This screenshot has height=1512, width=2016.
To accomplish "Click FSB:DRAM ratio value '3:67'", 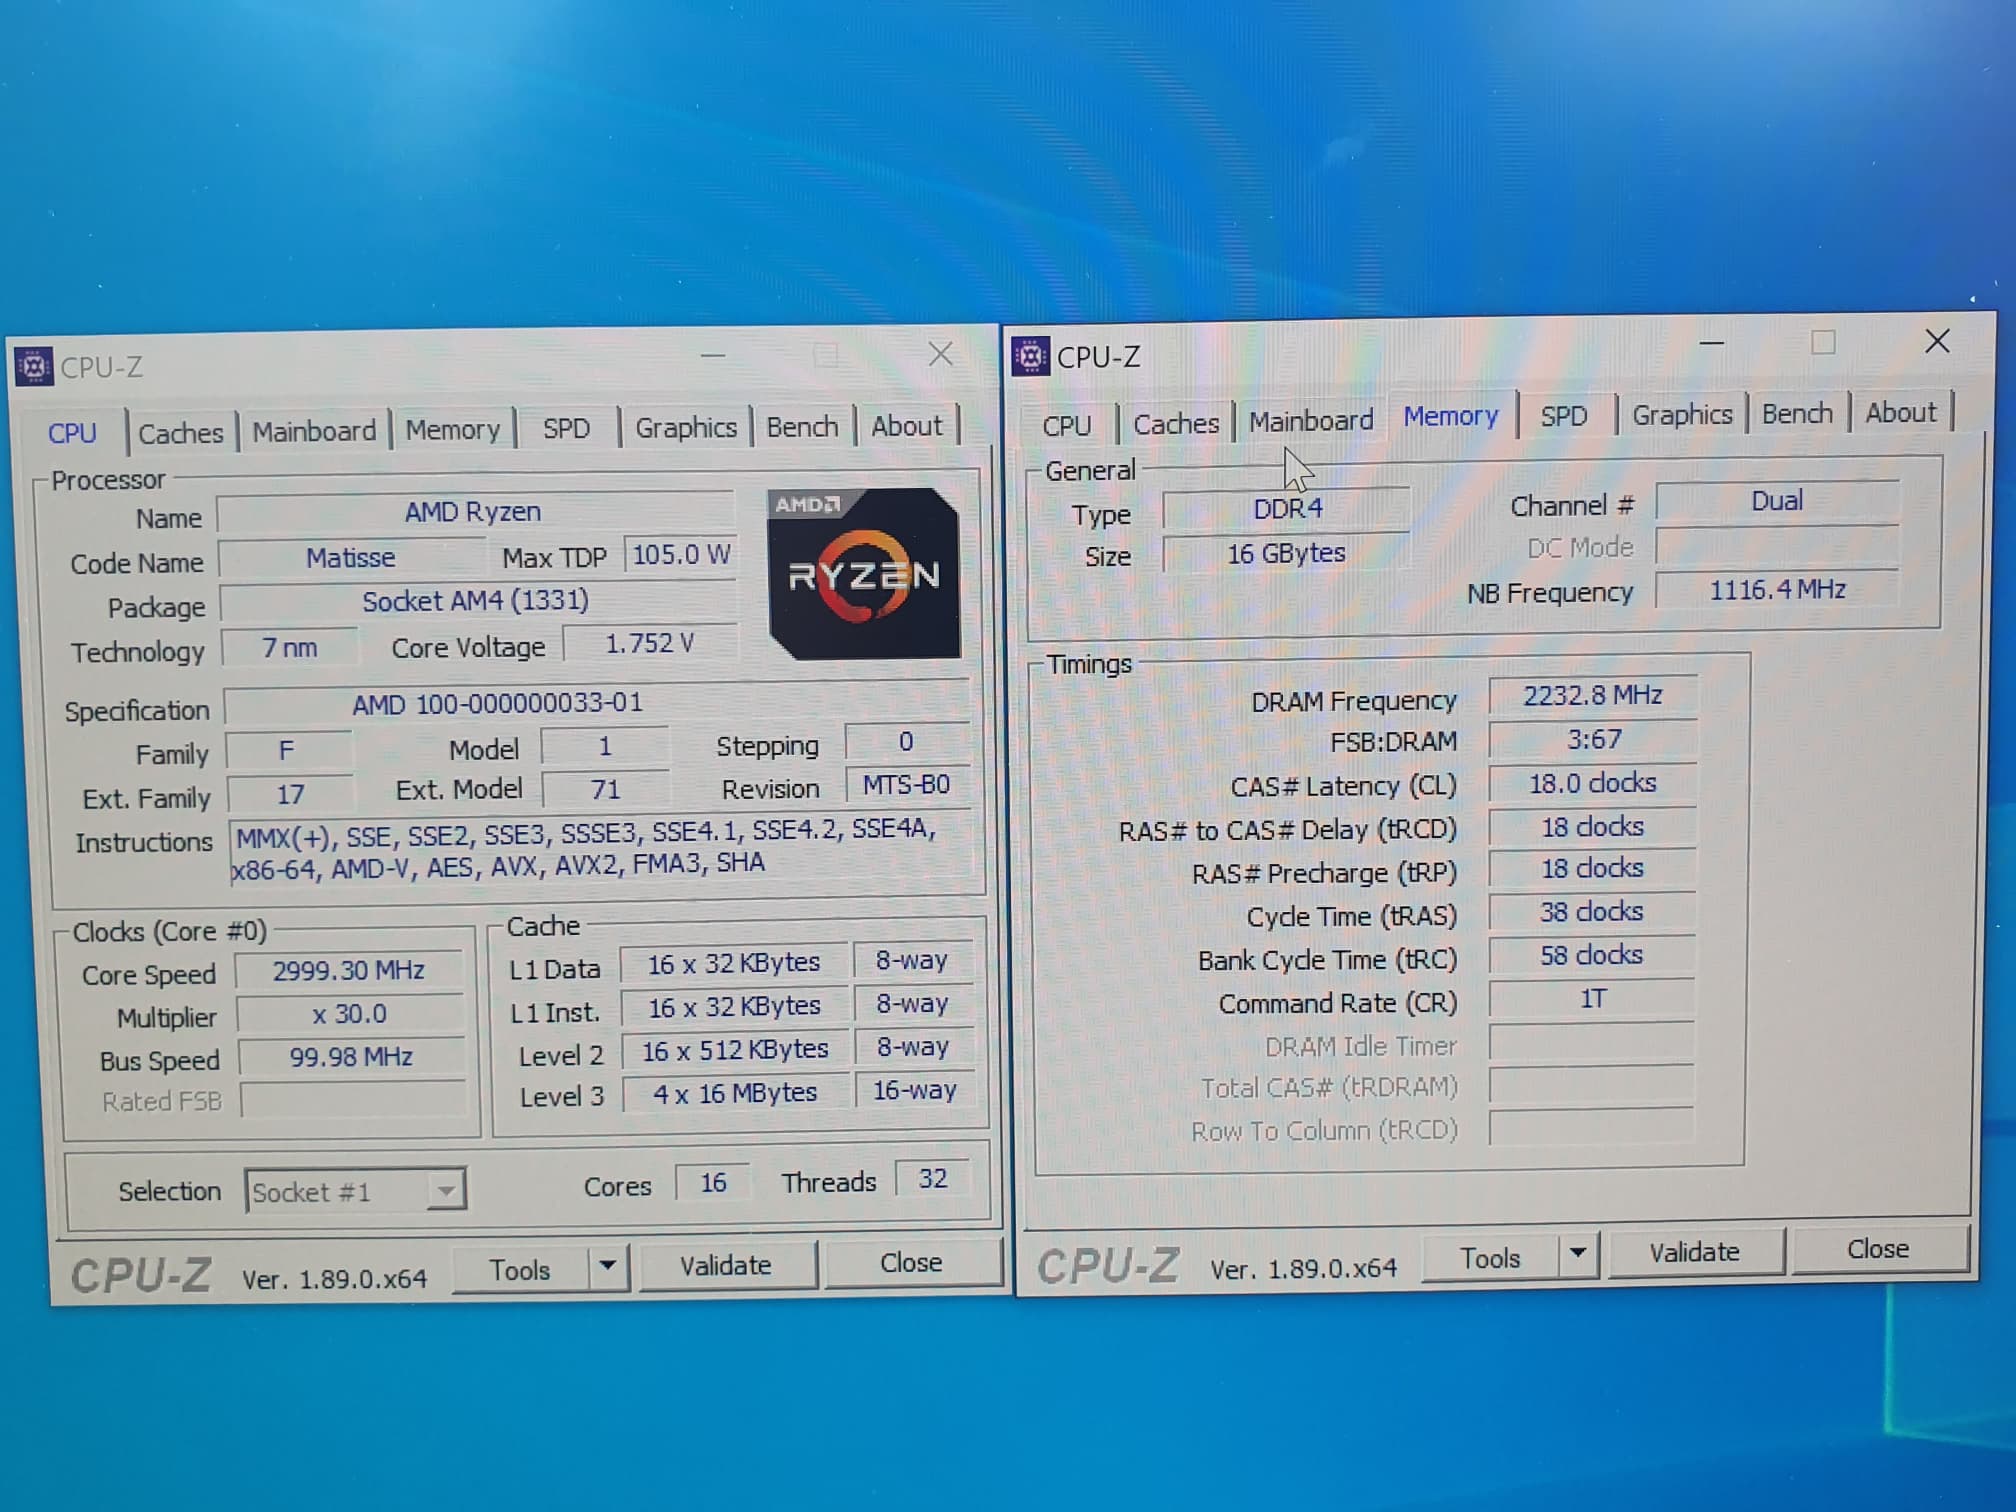I will click(x=1592, y=739).
